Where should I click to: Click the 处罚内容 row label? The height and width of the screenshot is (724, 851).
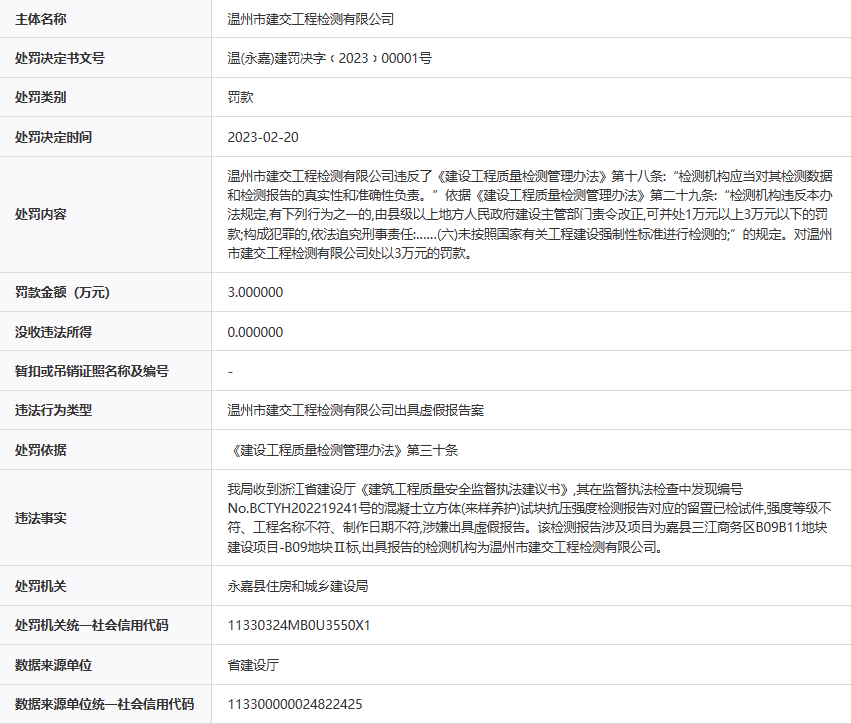[x=41, y=214]
